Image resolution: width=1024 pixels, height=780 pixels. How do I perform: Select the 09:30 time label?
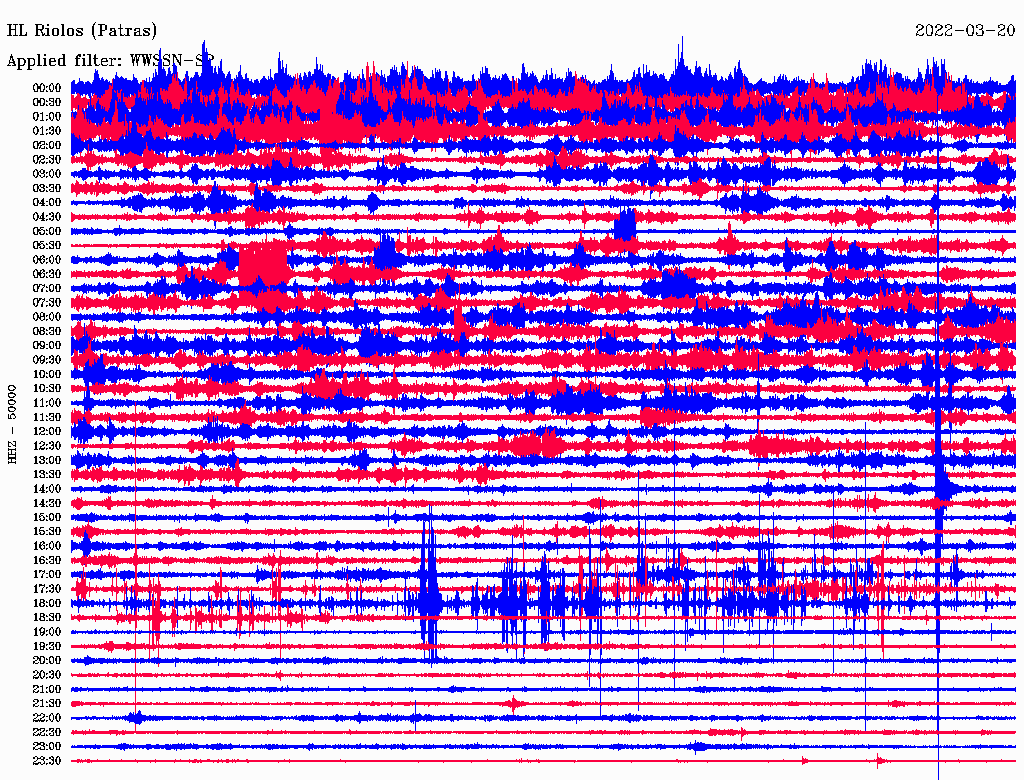click(47, 360)
